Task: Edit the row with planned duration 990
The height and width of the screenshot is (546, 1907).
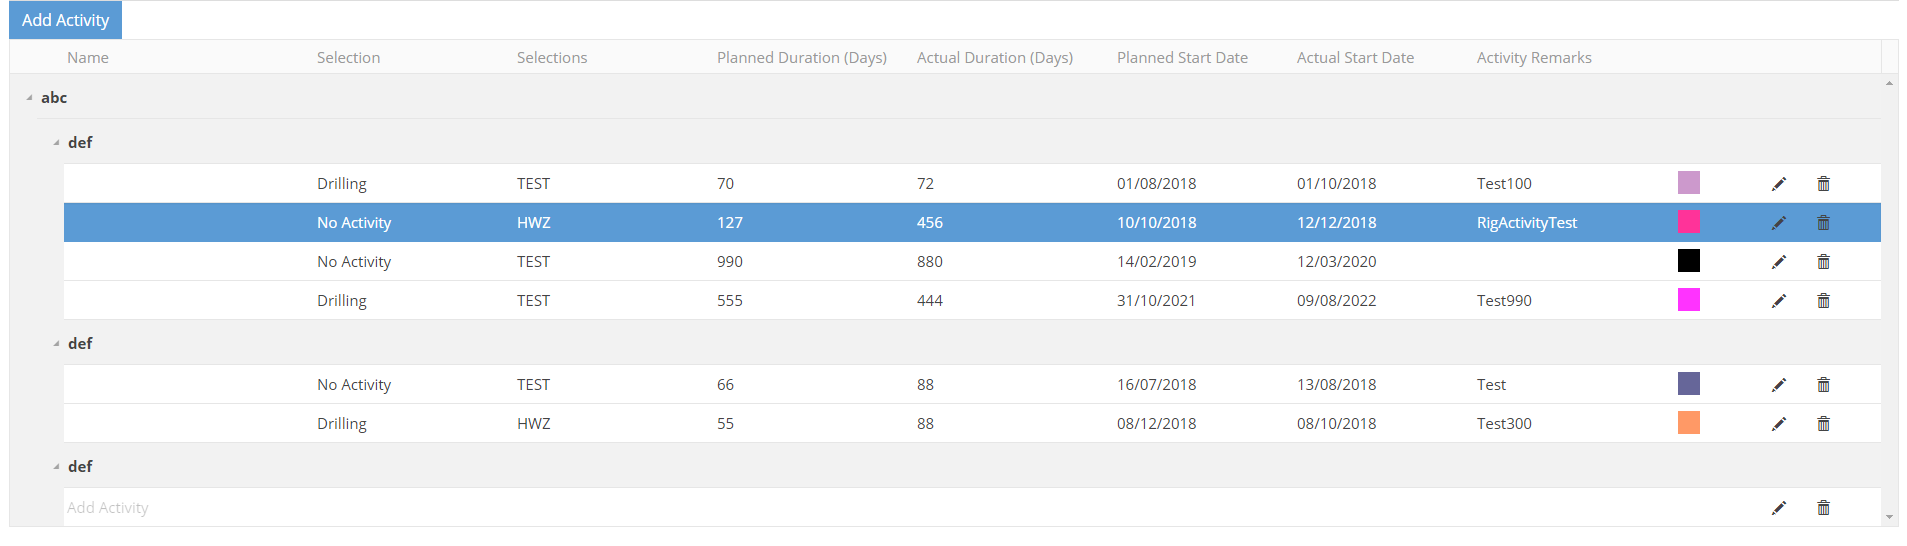Action: coord(1778,262)
